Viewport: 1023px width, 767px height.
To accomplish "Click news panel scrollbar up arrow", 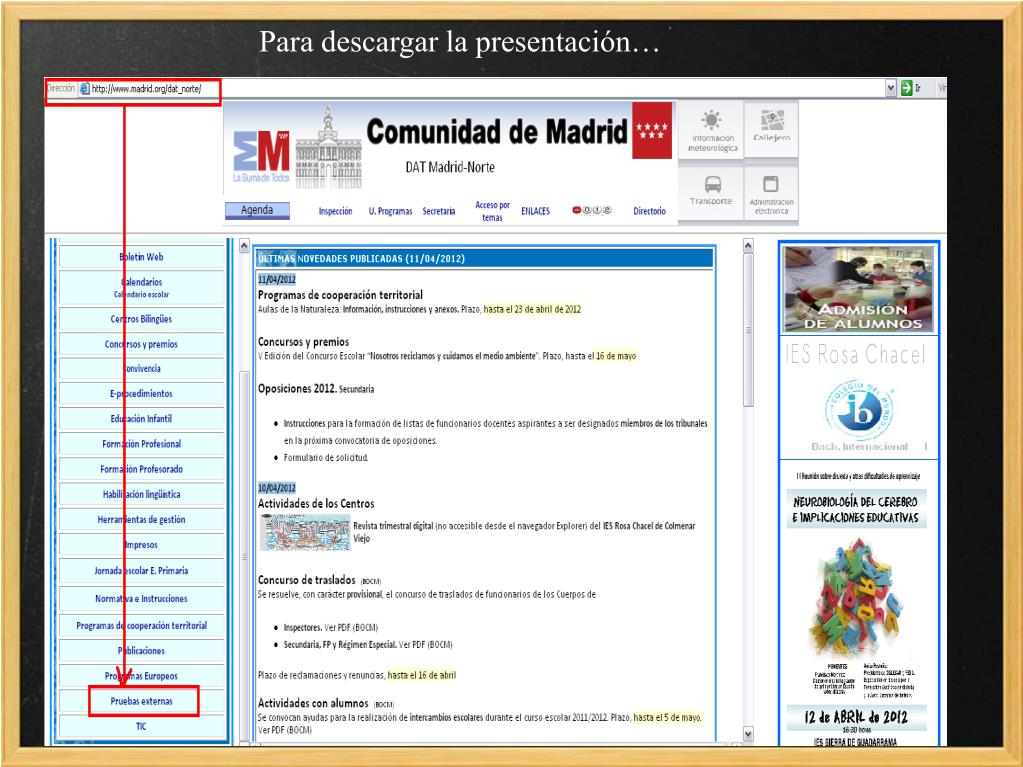I will click(x=748, y=246).
